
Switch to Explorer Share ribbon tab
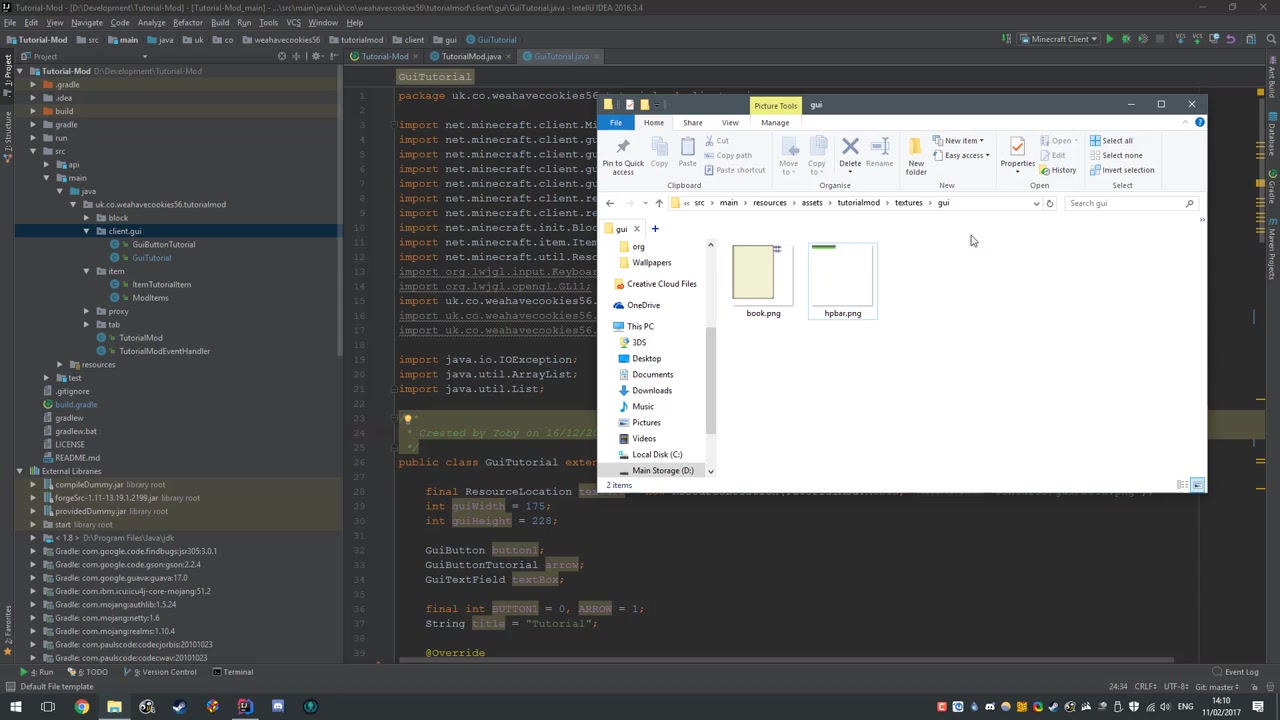[692, 123]
